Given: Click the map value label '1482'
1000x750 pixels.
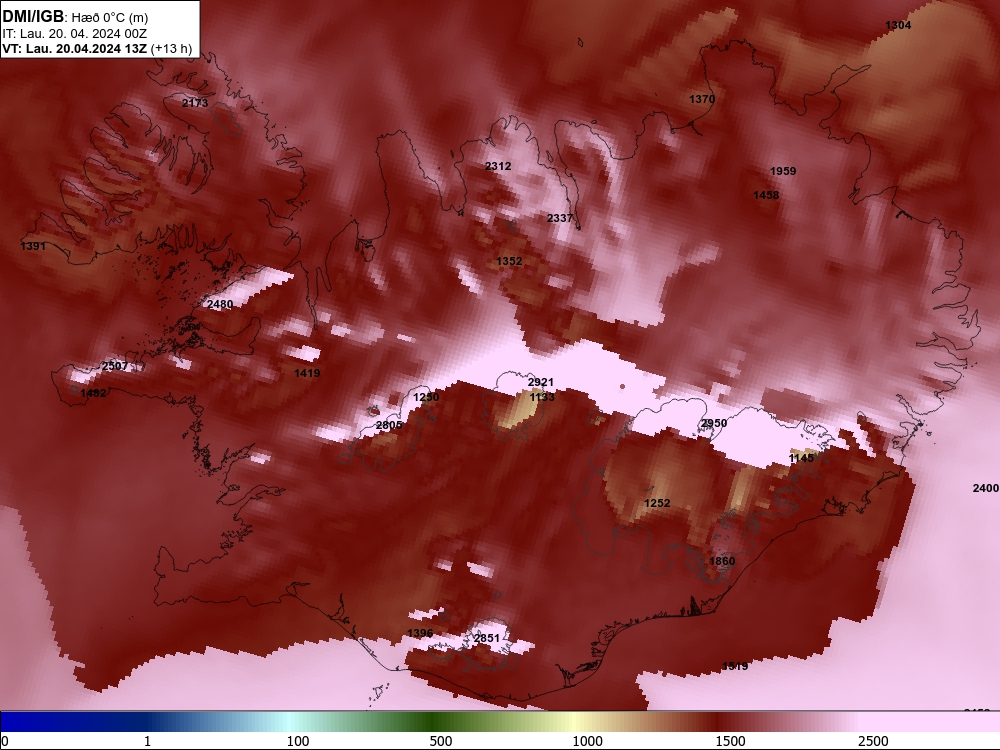Looking at the screenshot, I should [x=93, y=393].
